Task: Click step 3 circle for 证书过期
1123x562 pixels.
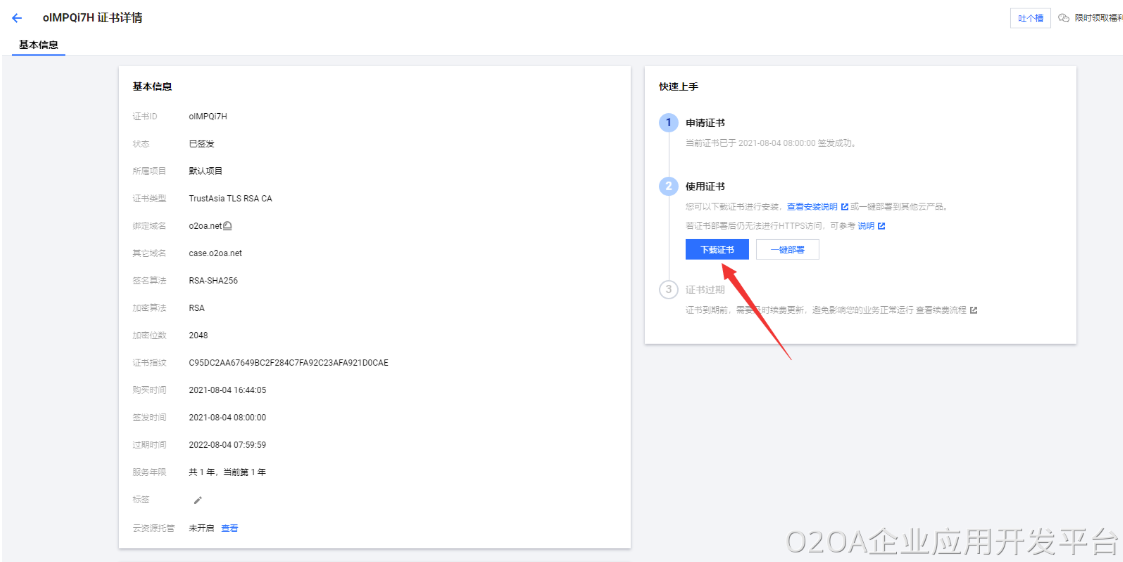Action: tap(668, 290)
